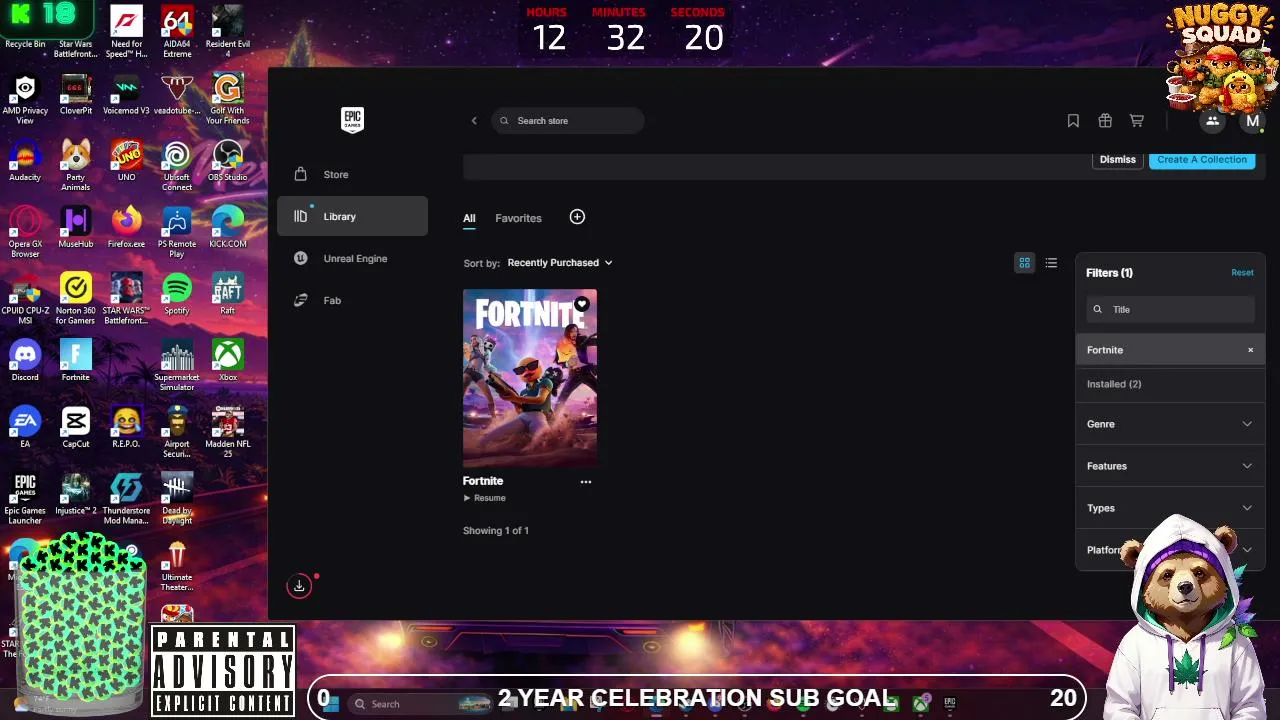Select the Epic Games Launcher desktop icon
The height and width of the screenshot is (720, 1280).
tap(25, 499)
